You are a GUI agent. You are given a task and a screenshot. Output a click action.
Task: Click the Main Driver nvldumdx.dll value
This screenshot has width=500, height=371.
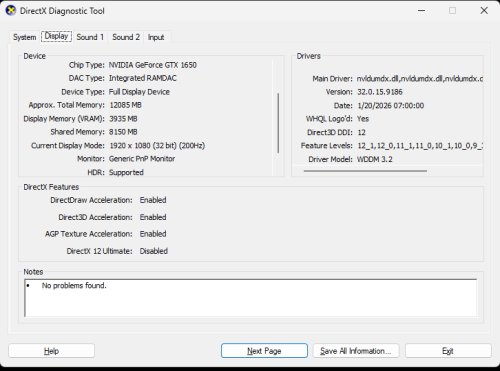click(x=420, y=79)
